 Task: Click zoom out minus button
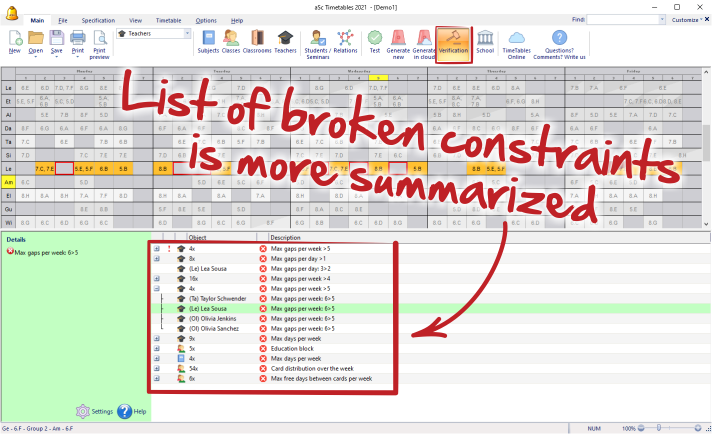[x=641, y=428]
